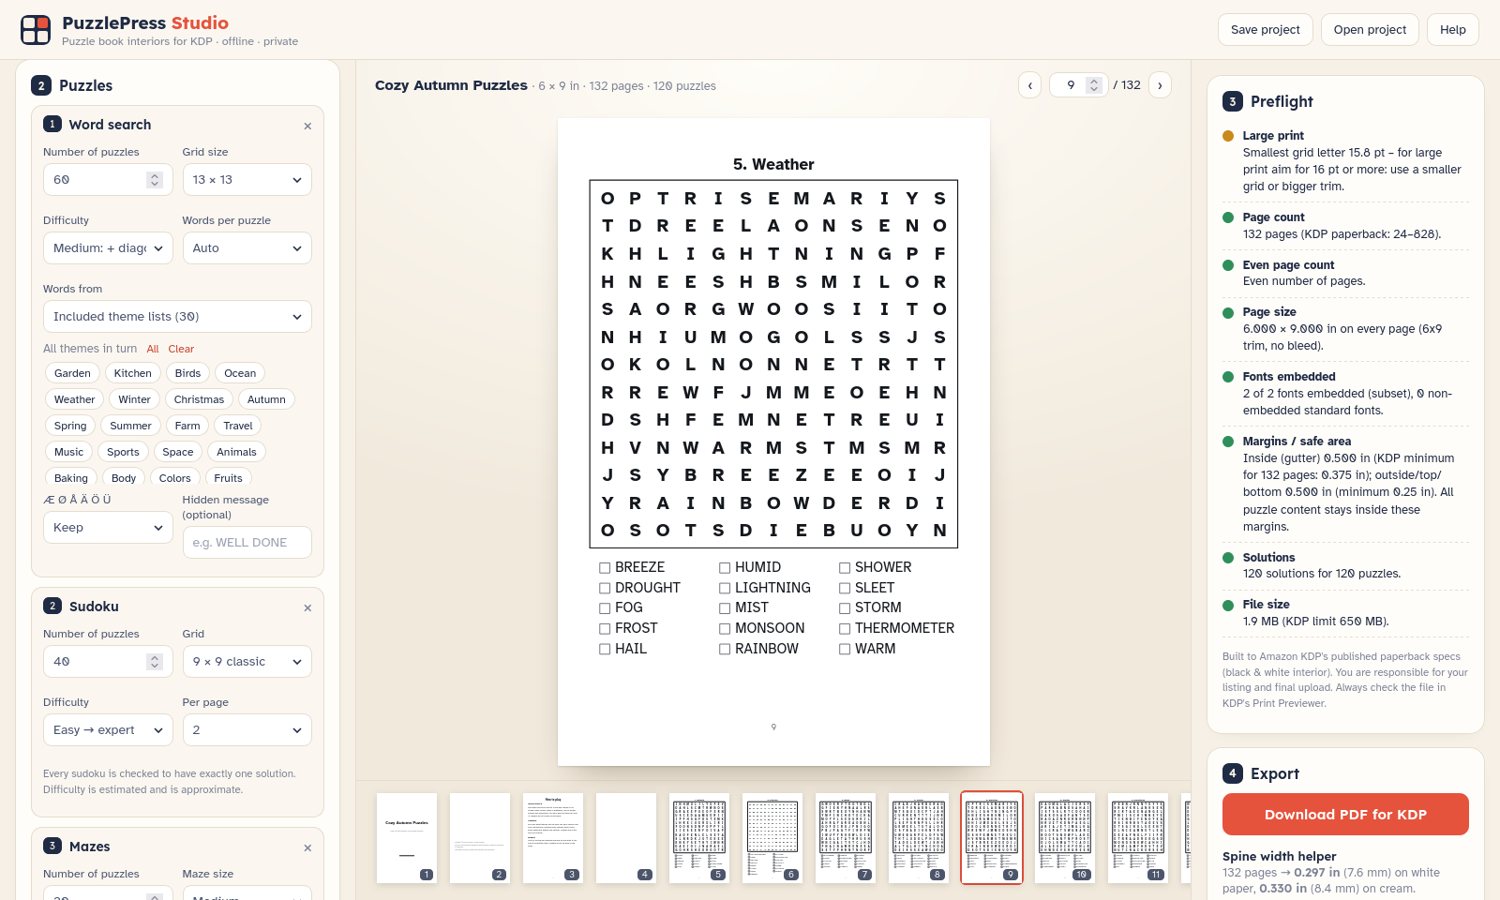1500x900 pixels.
Task: Check off SHOWER in the word list
Action: [844, 567]
